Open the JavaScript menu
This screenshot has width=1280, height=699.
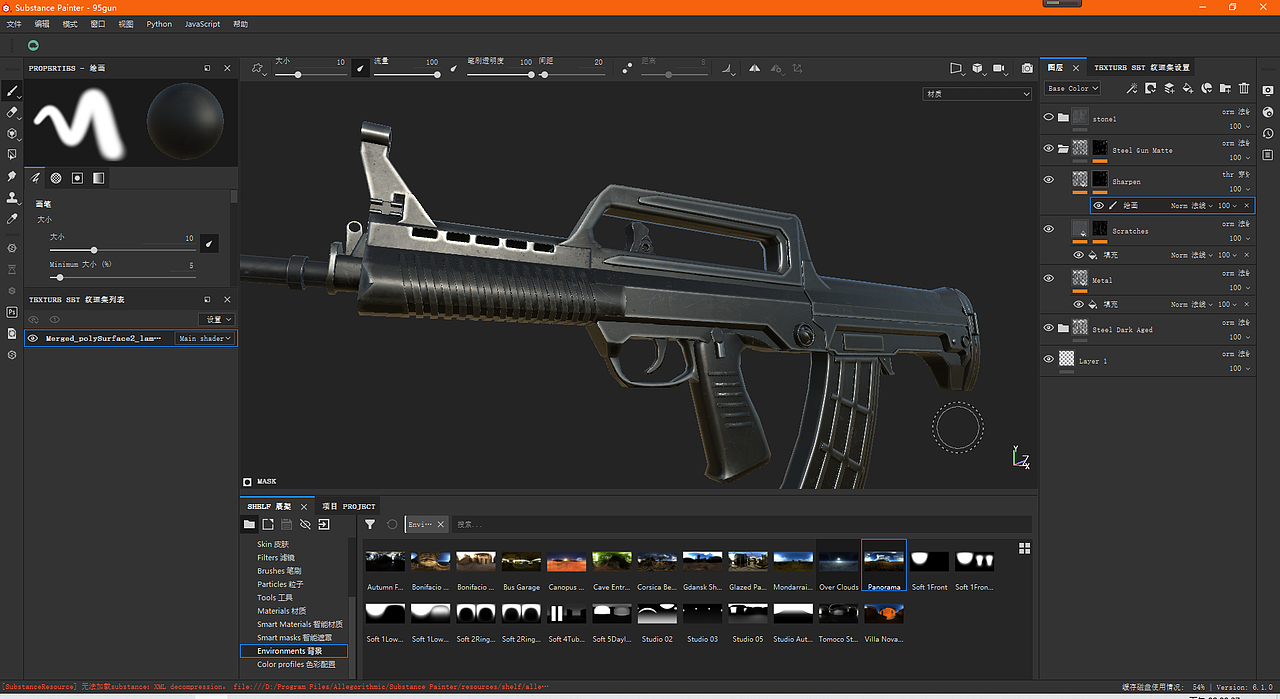tap(202, 24)
